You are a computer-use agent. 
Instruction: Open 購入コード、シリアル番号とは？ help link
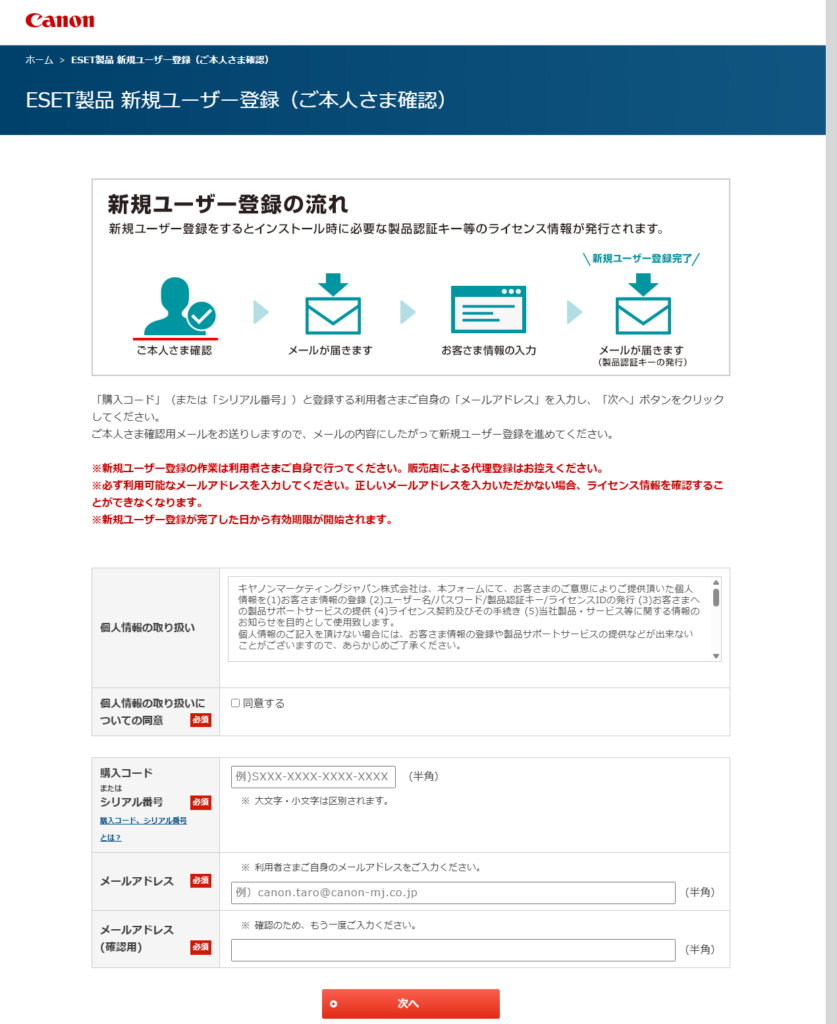tap(143, 829)
